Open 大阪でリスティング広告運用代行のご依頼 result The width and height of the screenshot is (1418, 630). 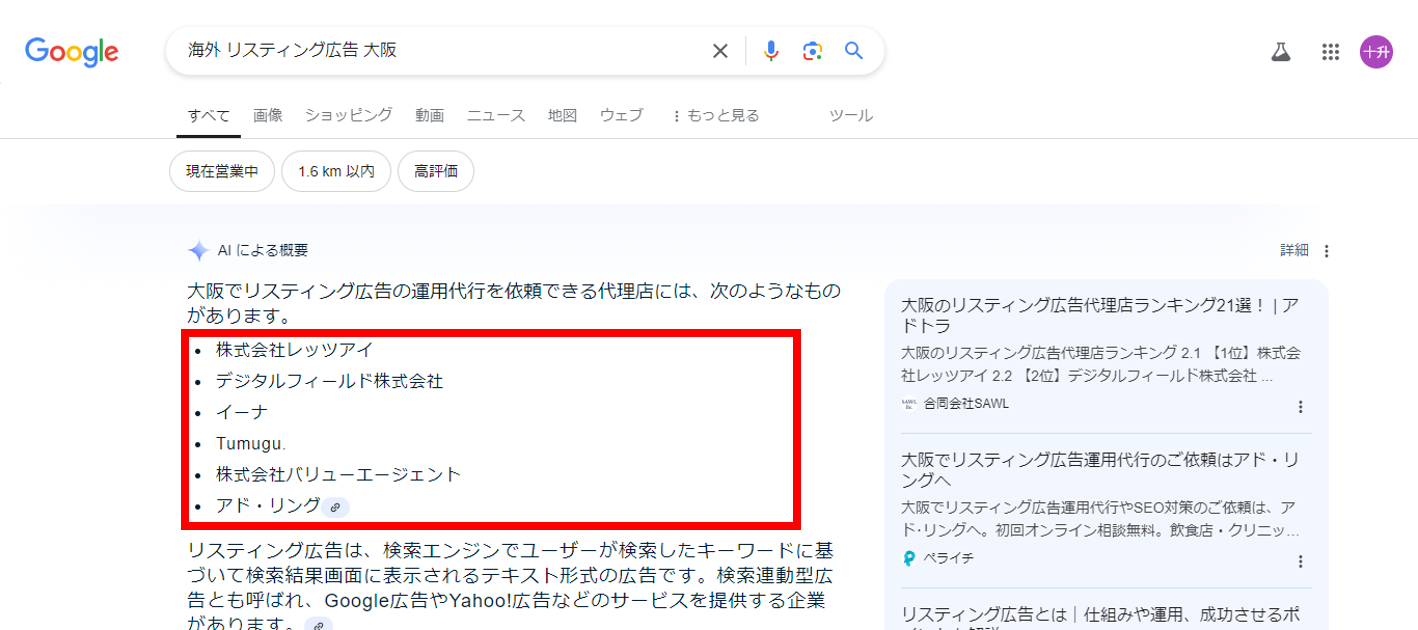pyautogui.click(x=1100, y=470)
